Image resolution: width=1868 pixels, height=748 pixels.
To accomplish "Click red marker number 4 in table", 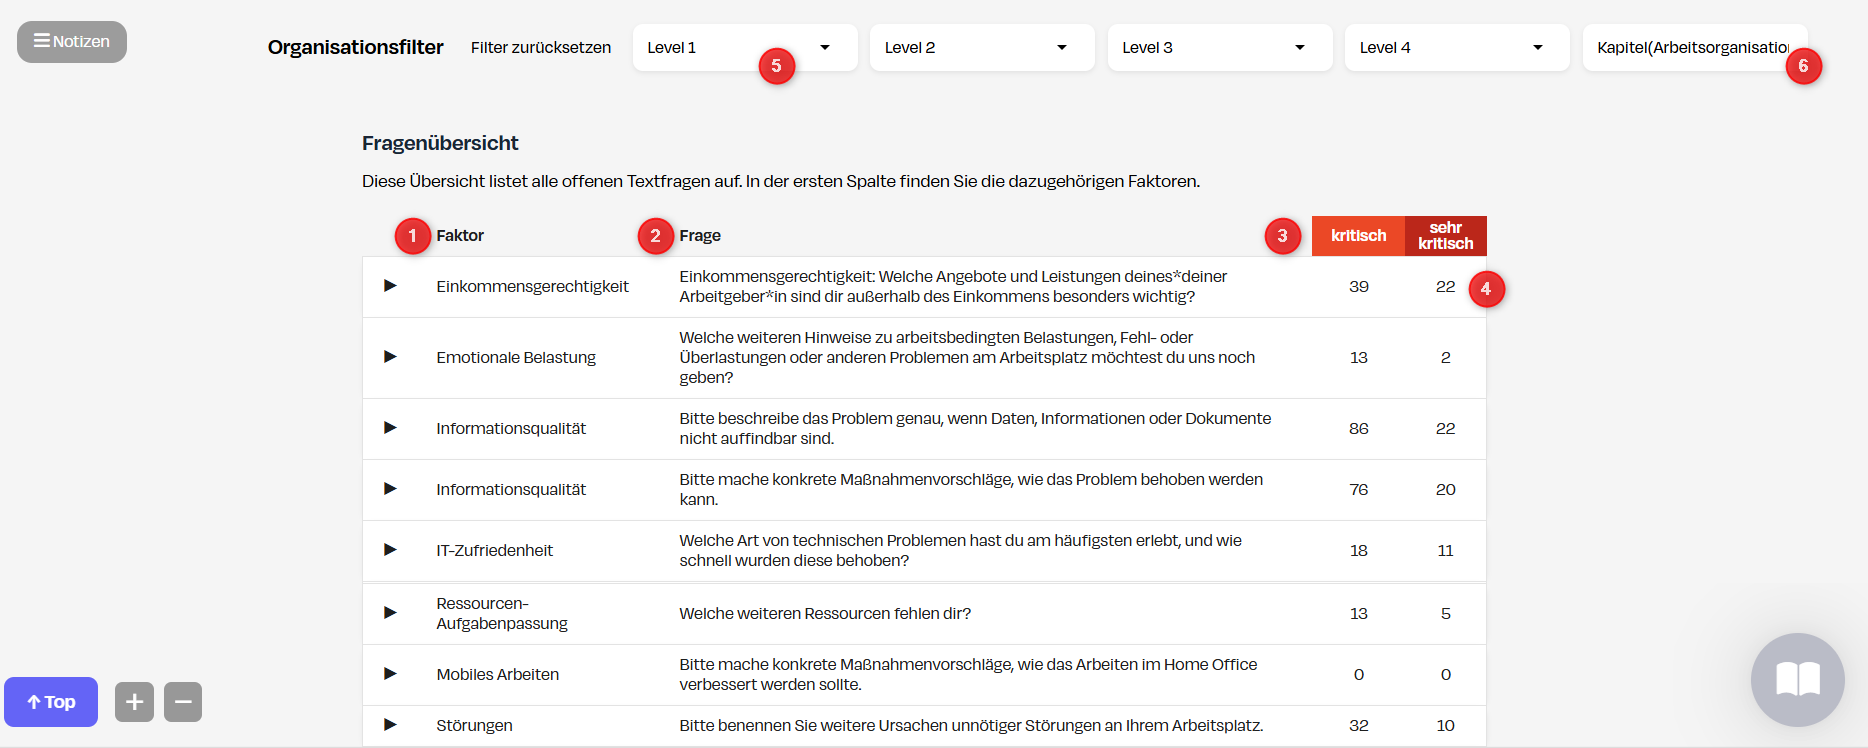I will click(x=1486, y=289).
